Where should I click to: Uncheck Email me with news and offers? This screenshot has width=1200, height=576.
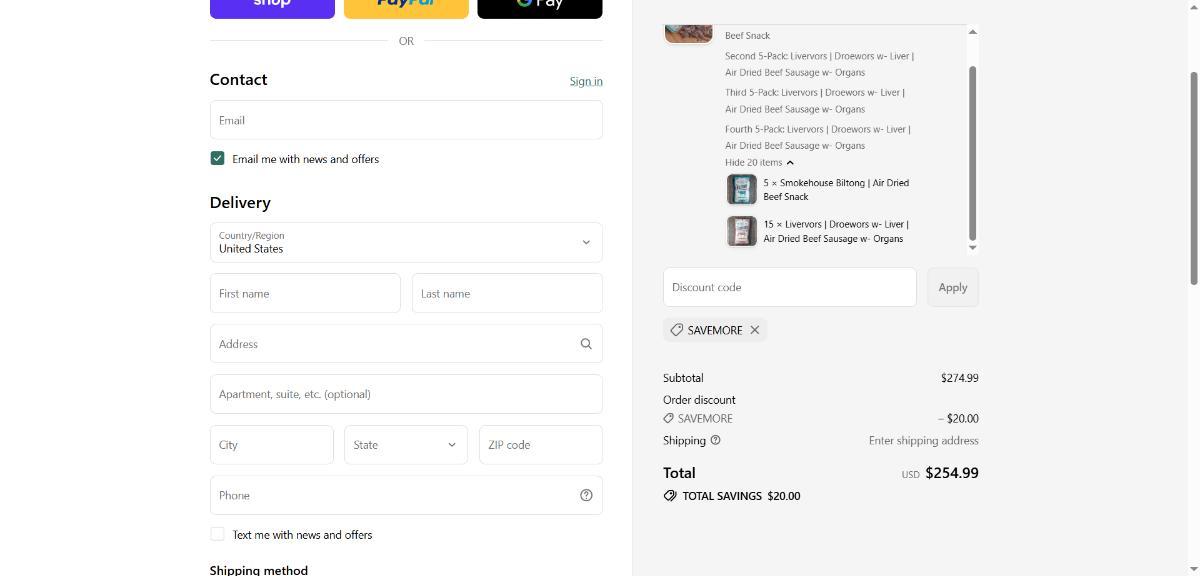click(x=217, y=158)
